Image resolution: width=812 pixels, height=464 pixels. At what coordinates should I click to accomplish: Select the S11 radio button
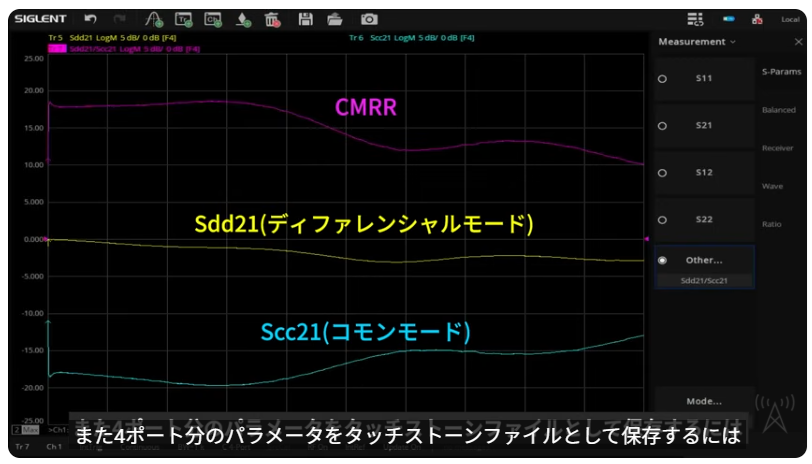[662, 79]
